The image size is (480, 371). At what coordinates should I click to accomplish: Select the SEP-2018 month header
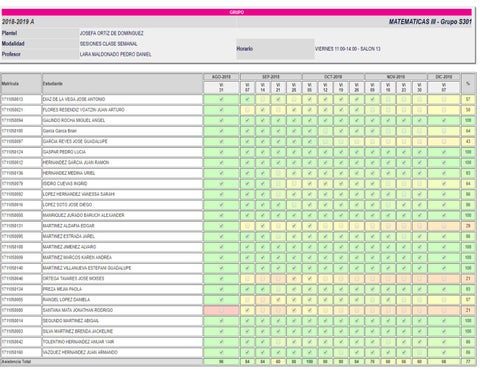click(x=271, y=77)
